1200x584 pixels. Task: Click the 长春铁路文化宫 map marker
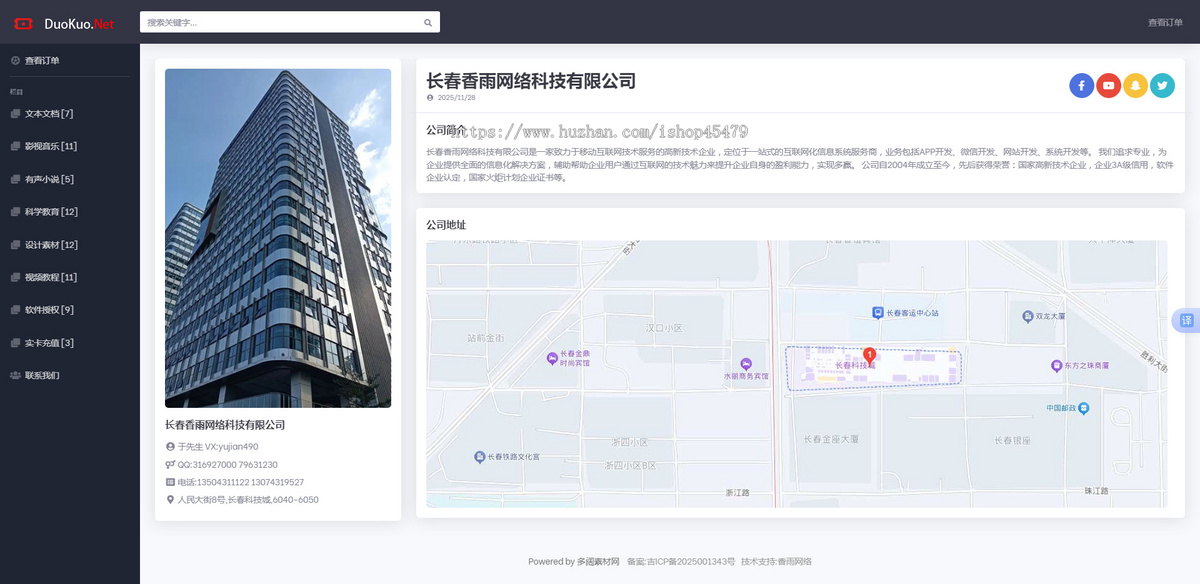480,457
